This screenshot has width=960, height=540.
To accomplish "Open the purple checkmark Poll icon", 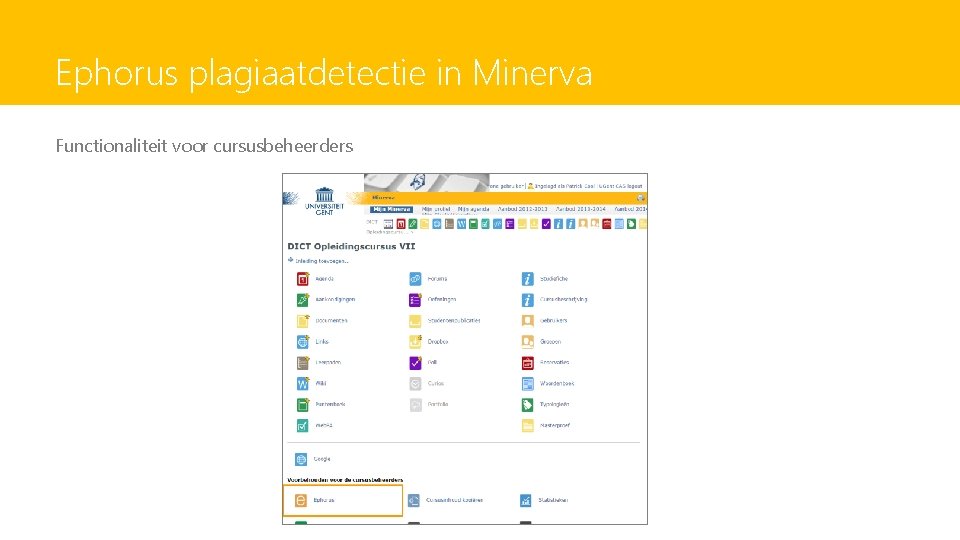I will (x=415, y=363).
